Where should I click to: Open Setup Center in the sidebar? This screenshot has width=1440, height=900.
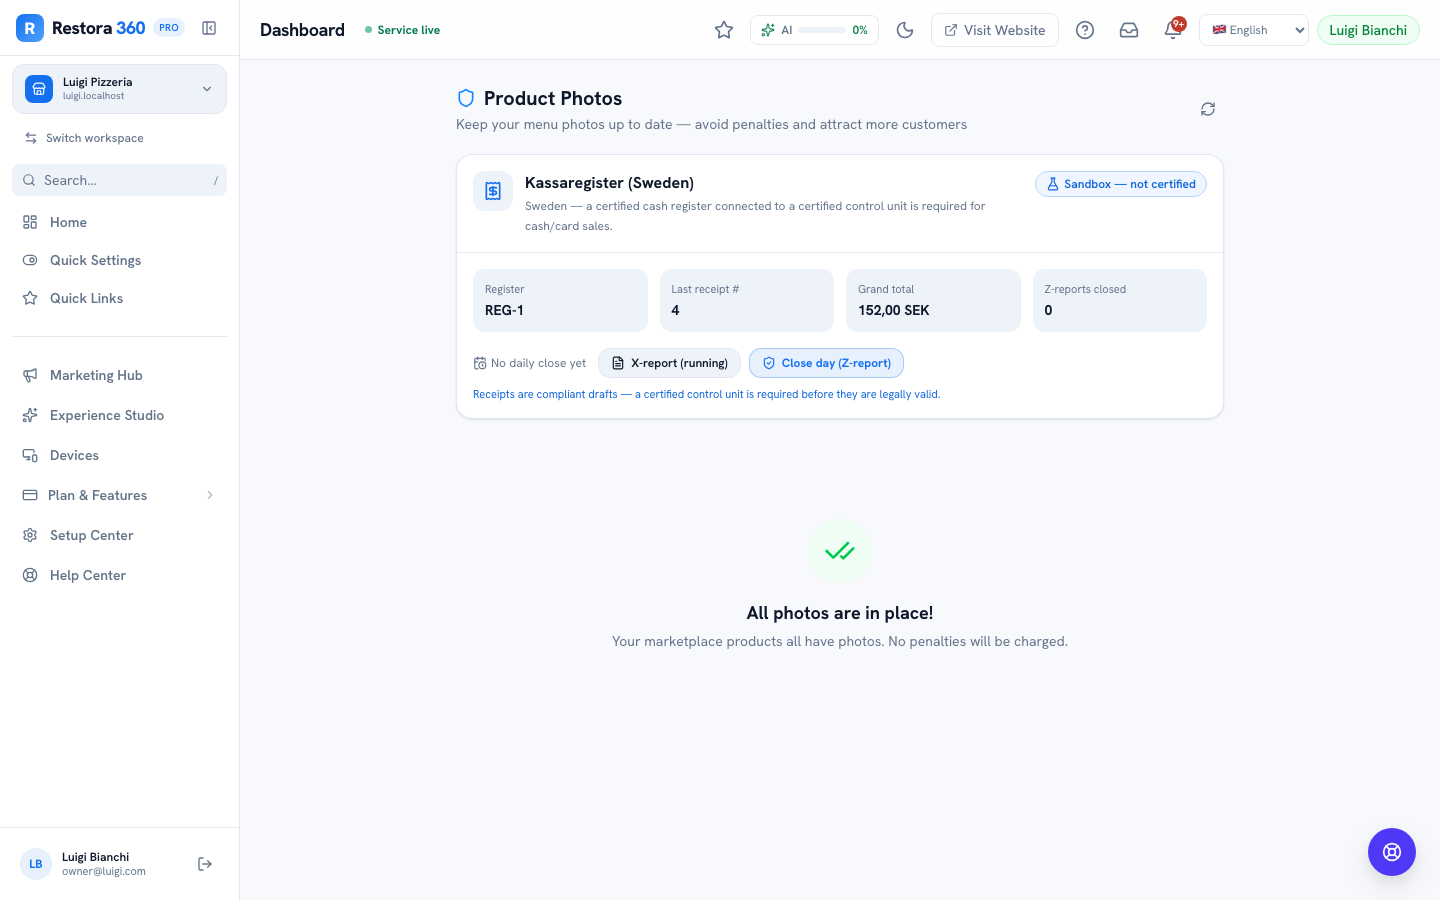coord(119,535)
